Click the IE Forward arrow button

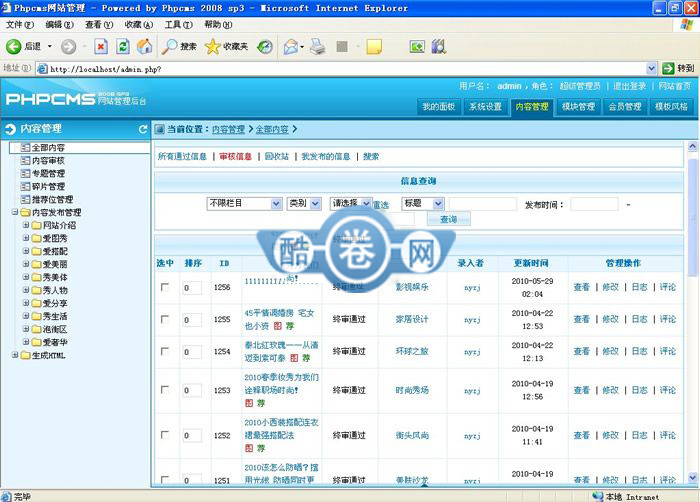tap(68, 46)
